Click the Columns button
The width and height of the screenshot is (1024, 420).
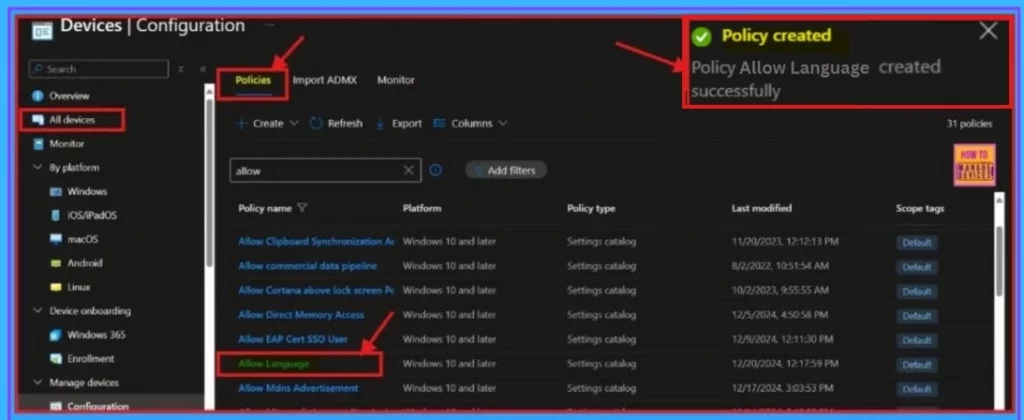pos(463,123)
